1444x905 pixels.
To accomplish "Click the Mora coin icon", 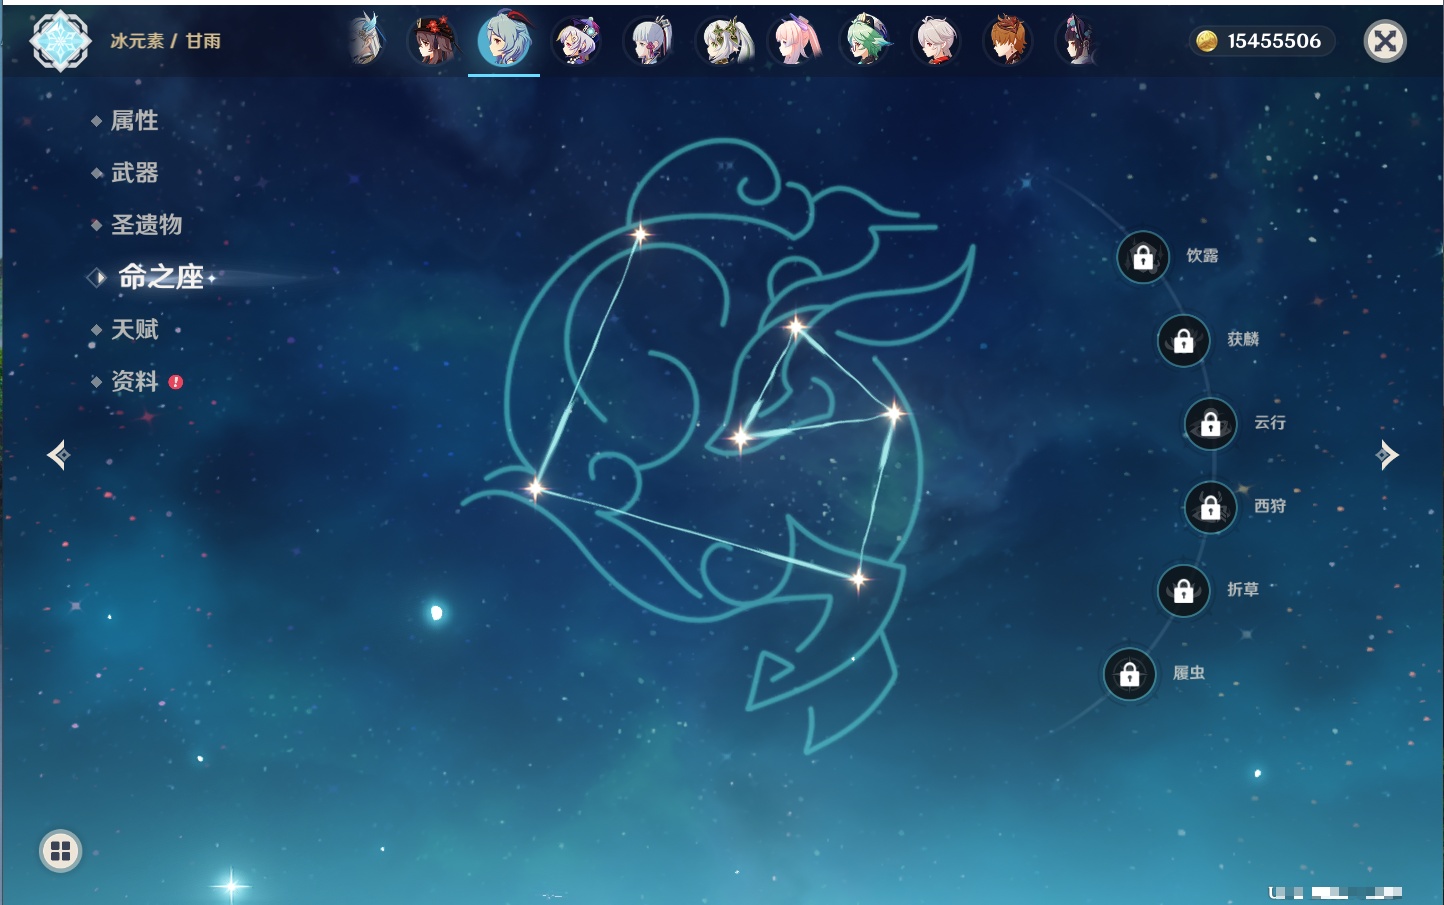I will [x=1207, y=41].
